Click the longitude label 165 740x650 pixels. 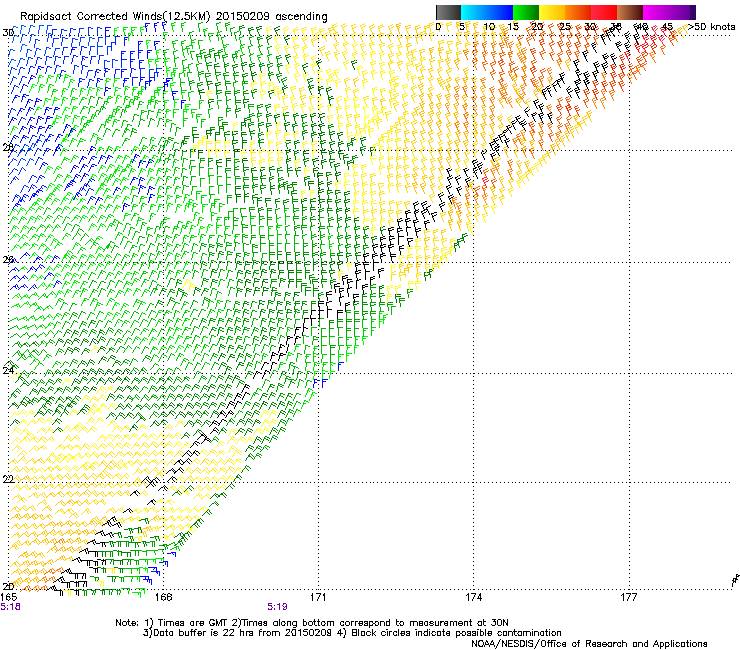pyautogui.click(x=8, y=597)
